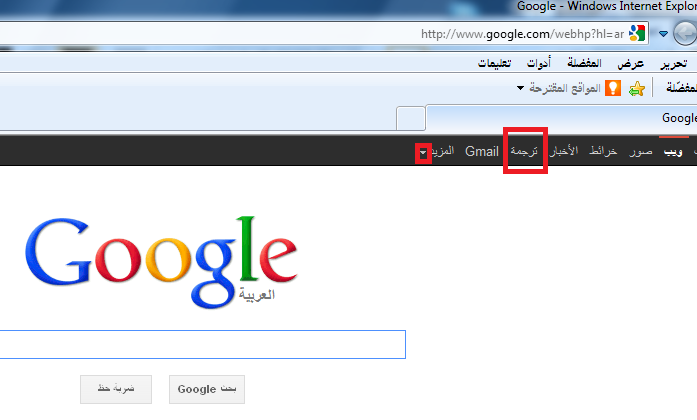This screenshot has width=697, height=420.
Task: Click the الأخبار news link
Action: coord(564,151)
